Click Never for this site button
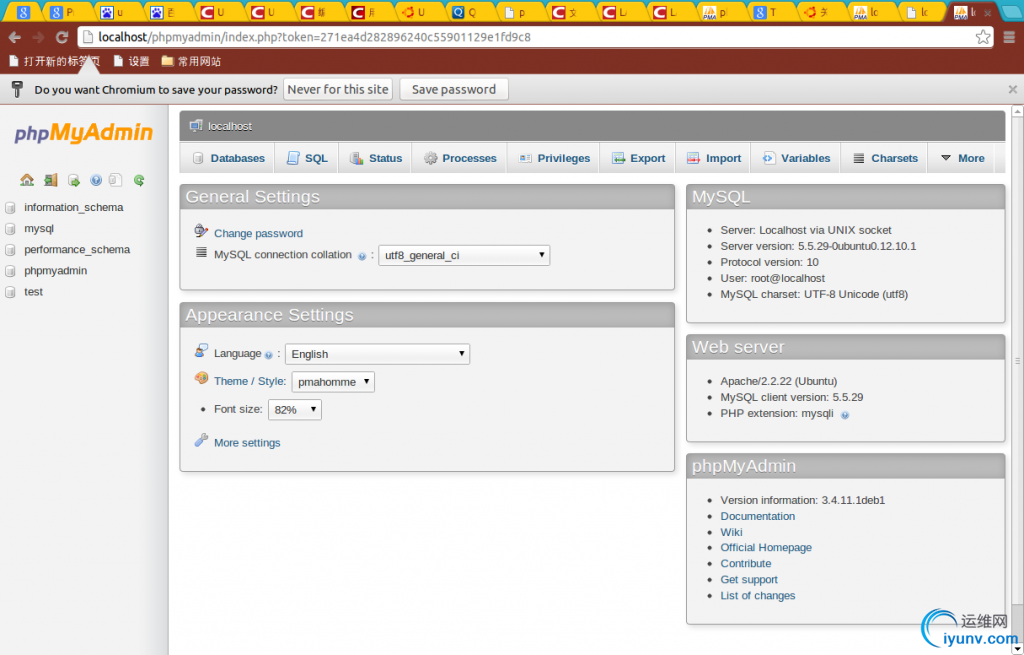 [x=338, y=89]
